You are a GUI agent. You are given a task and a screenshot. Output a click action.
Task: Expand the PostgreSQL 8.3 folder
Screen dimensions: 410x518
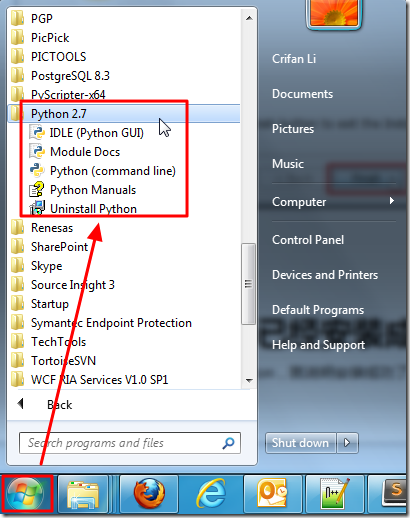(x=124, y=76)
